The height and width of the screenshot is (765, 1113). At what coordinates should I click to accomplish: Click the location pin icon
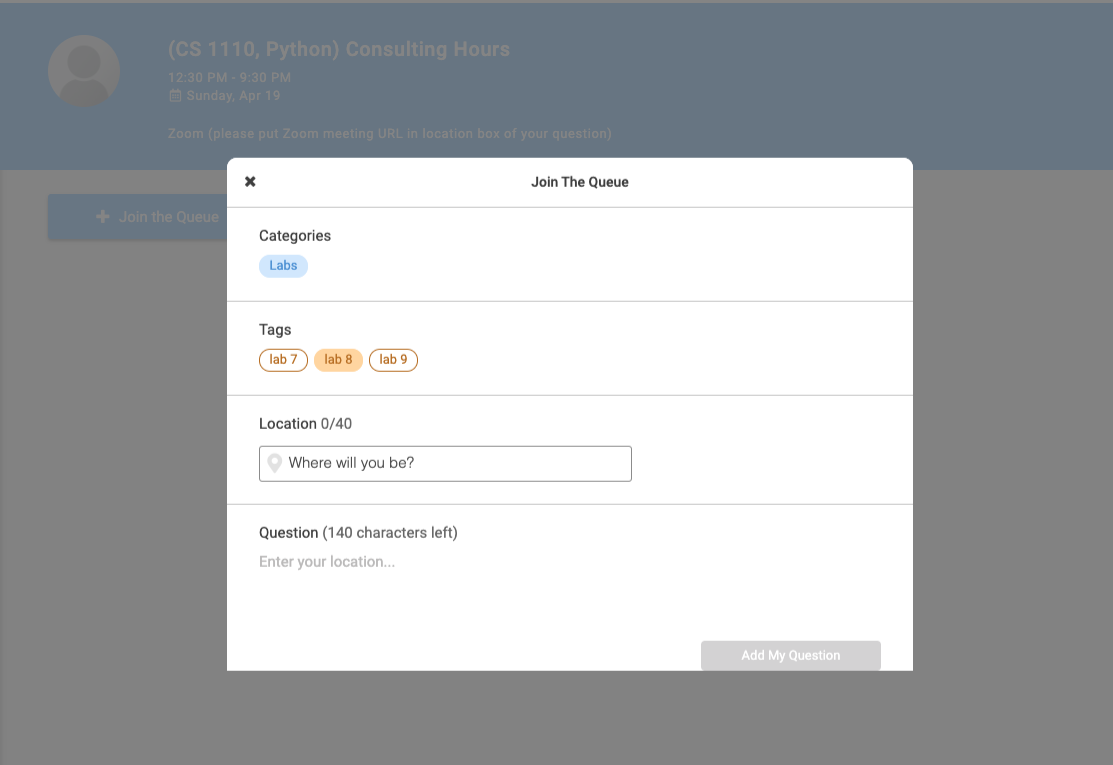pyautogui.click(x=274, y=464)
